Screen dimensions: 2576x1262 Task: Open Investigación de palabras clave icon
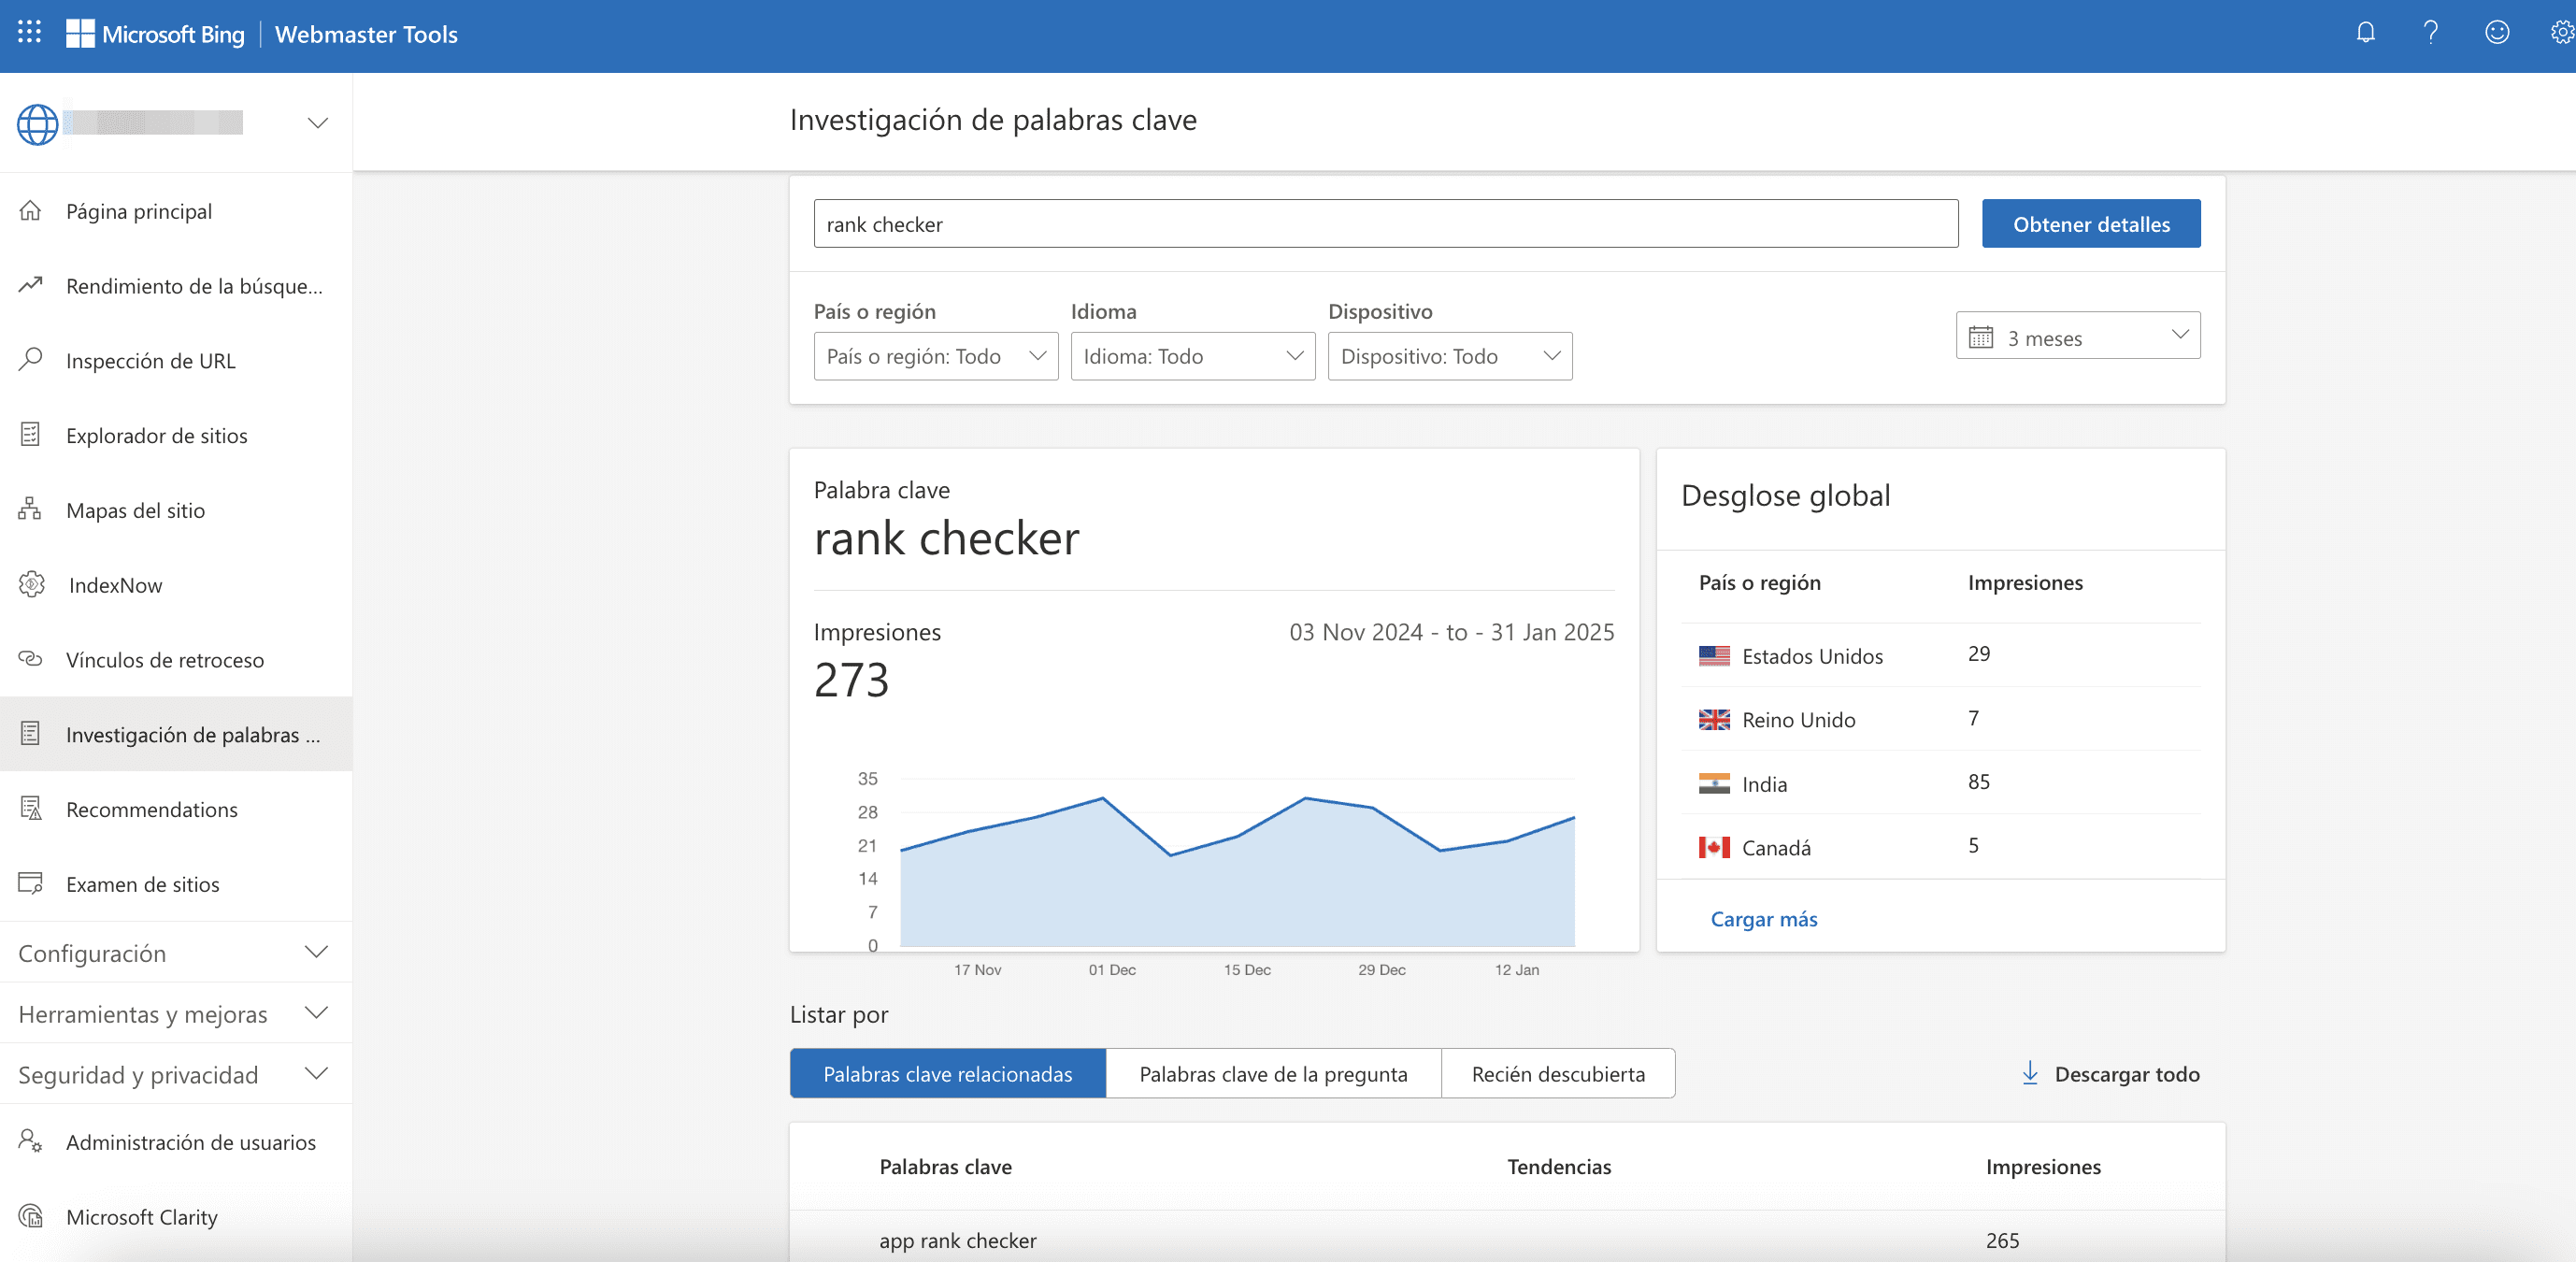[x=30, y=733]
